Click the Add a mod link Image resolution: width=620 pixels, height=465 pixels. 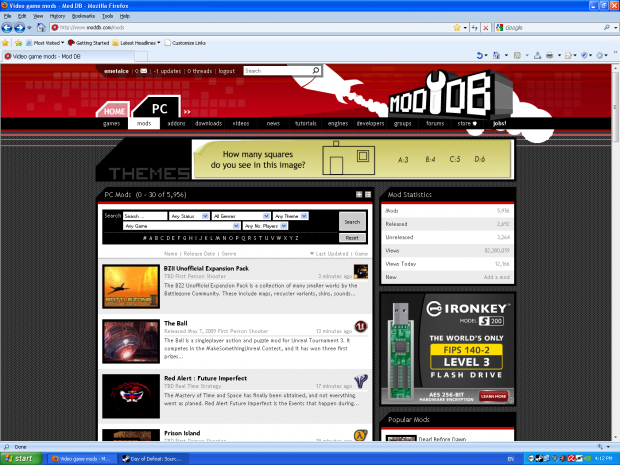(497, 277)
